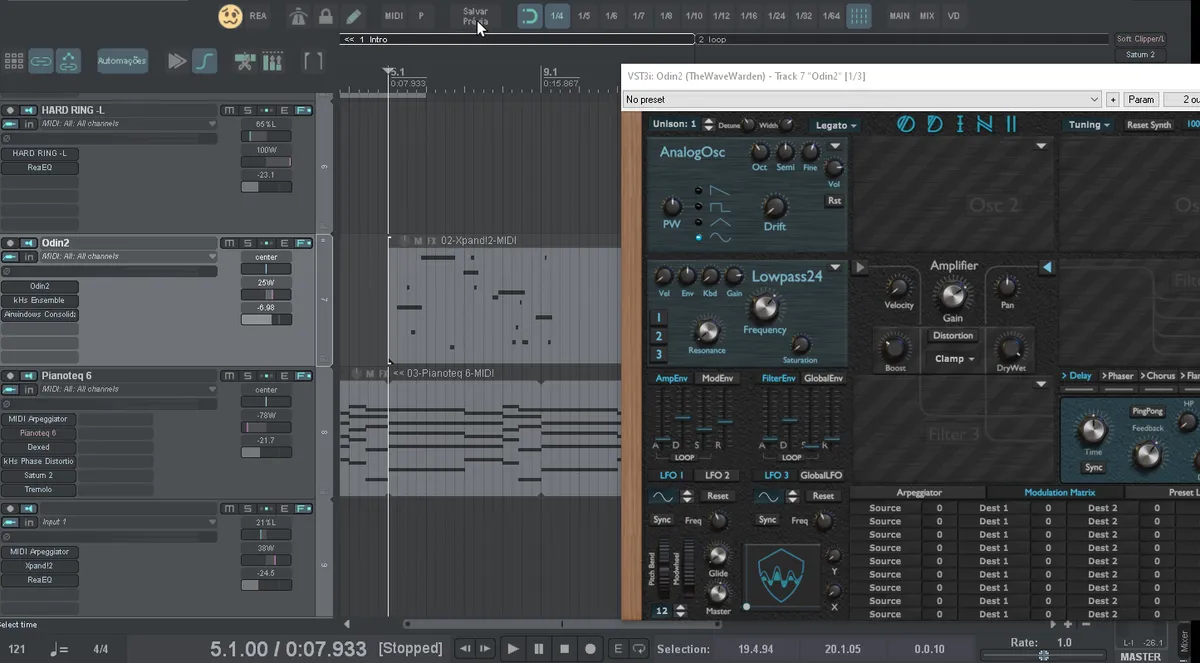The image size is (1200, 663).
Task: Click the nine-square grid icon
Action: [x=14, y=61]
